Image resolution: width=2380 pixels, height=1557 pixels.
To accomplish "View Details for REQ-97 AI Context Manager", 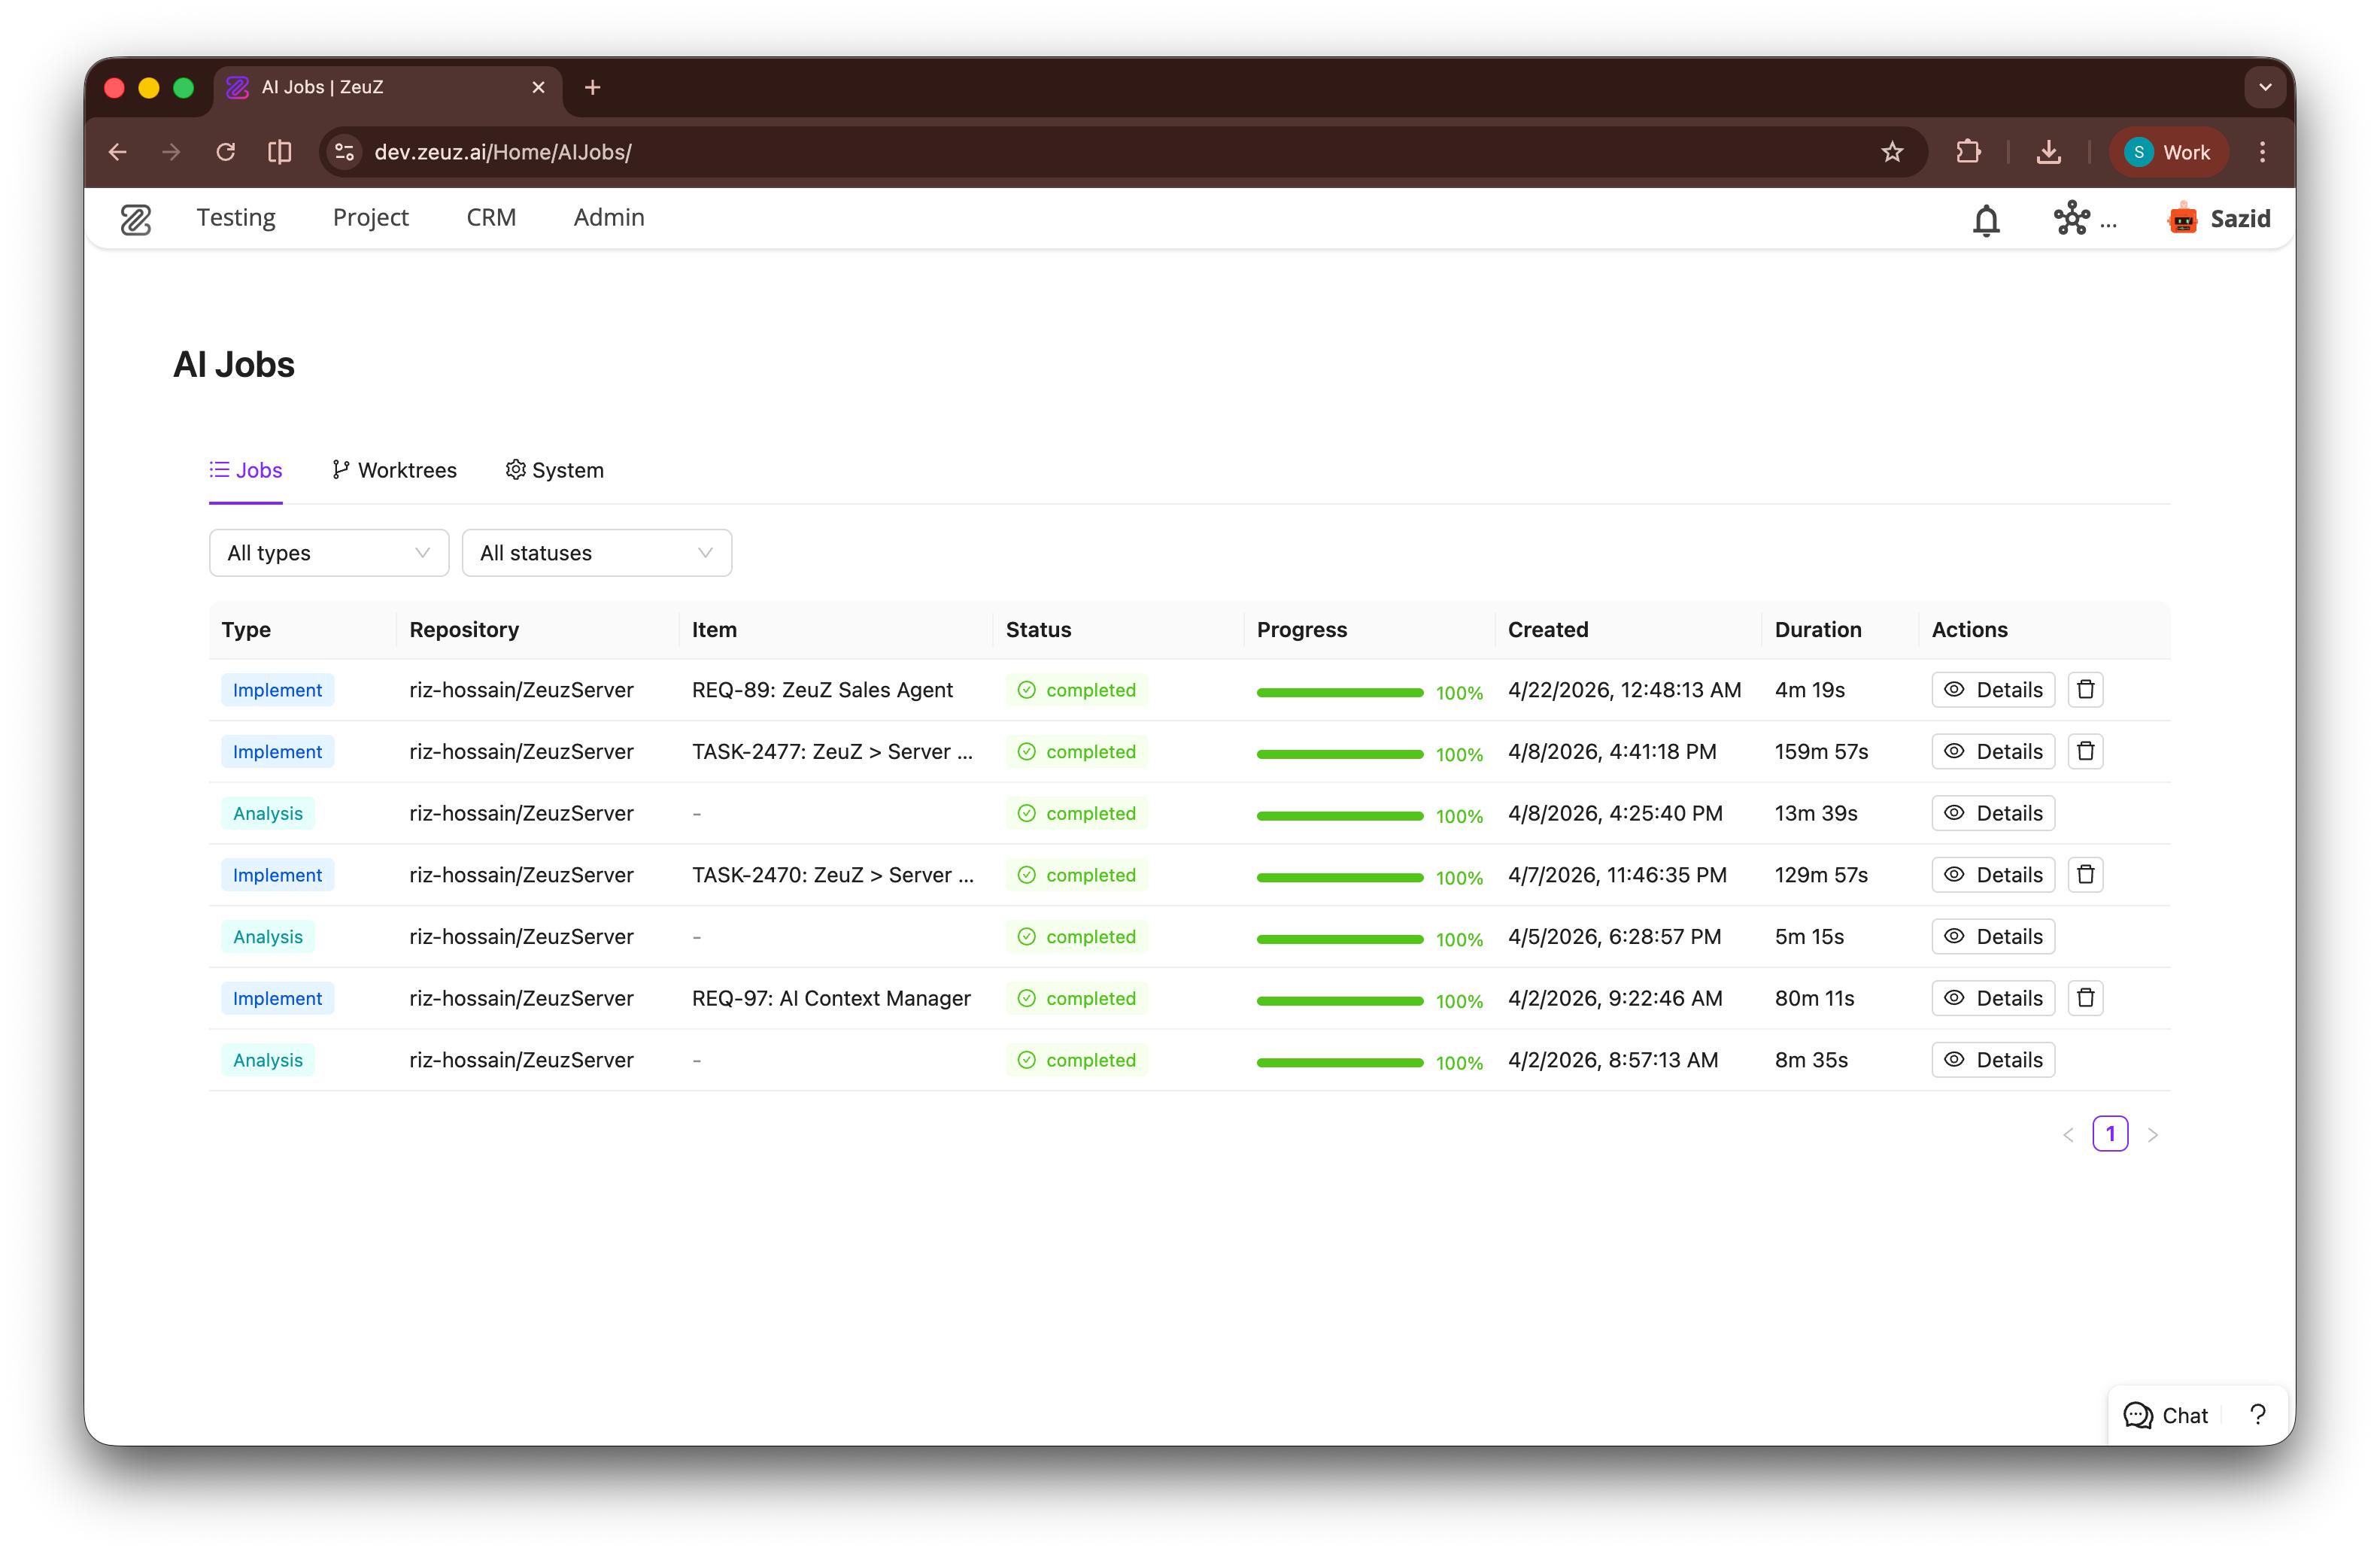I will tap(1993, 998).
